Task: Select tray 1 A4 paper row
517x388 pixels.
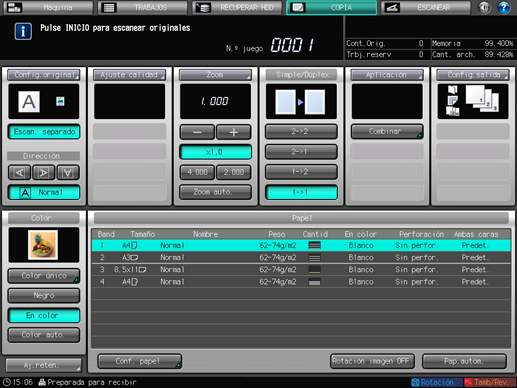Action: point(301,245)
